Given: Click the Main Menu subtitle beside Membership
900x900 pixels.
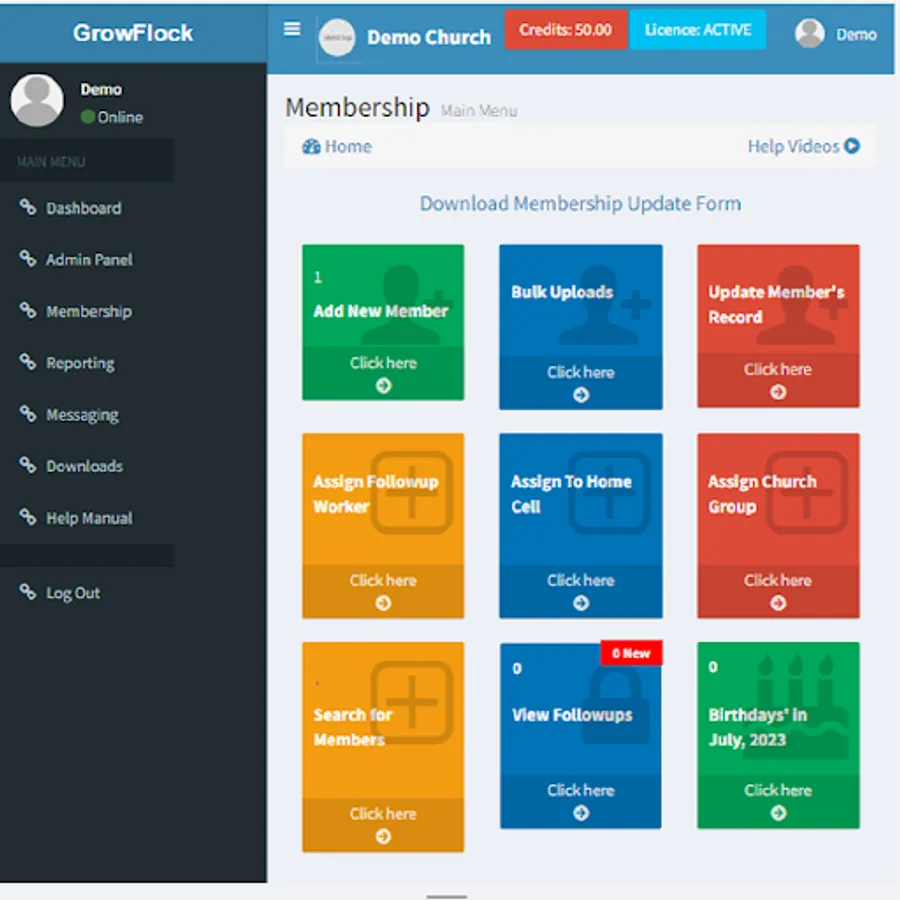Looking at the screenshot, I should 479,111.
